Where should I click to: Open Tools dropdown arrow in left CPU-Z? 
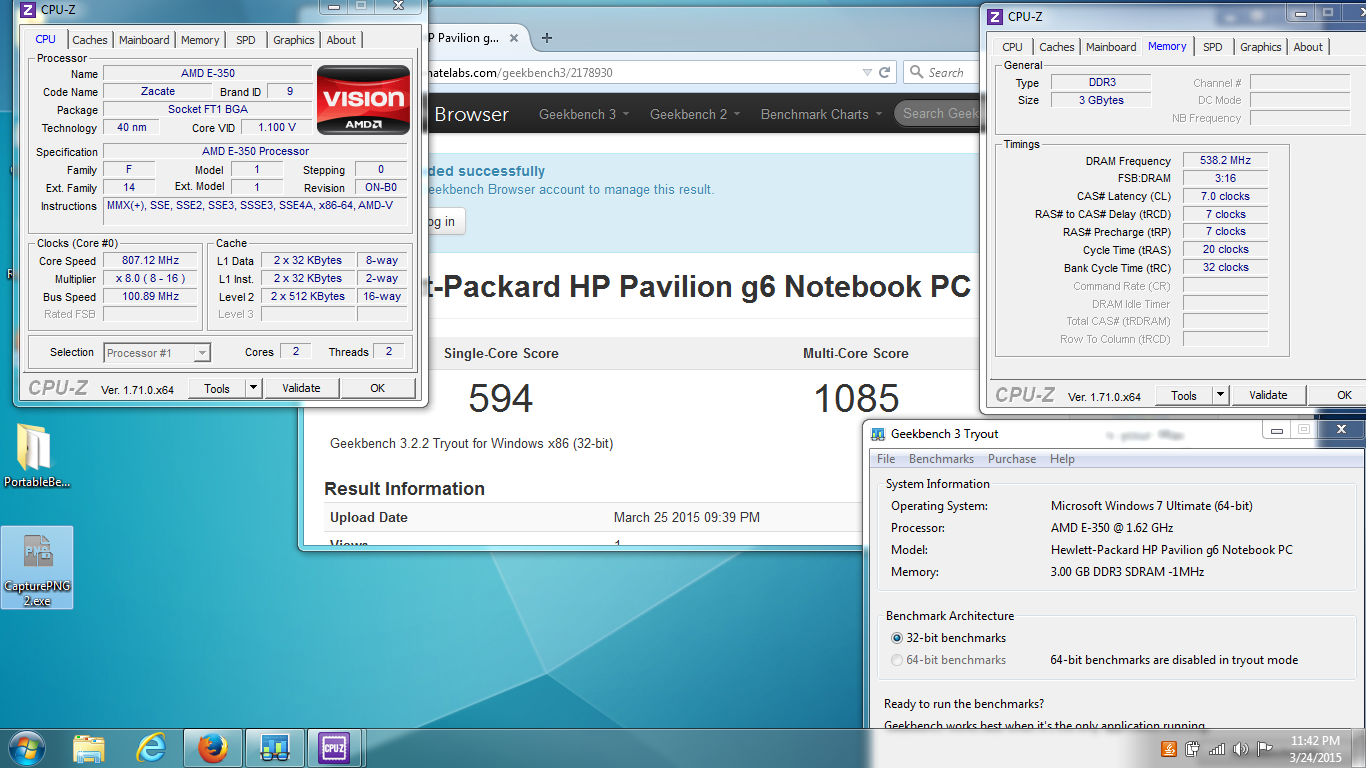pos(253,388)
